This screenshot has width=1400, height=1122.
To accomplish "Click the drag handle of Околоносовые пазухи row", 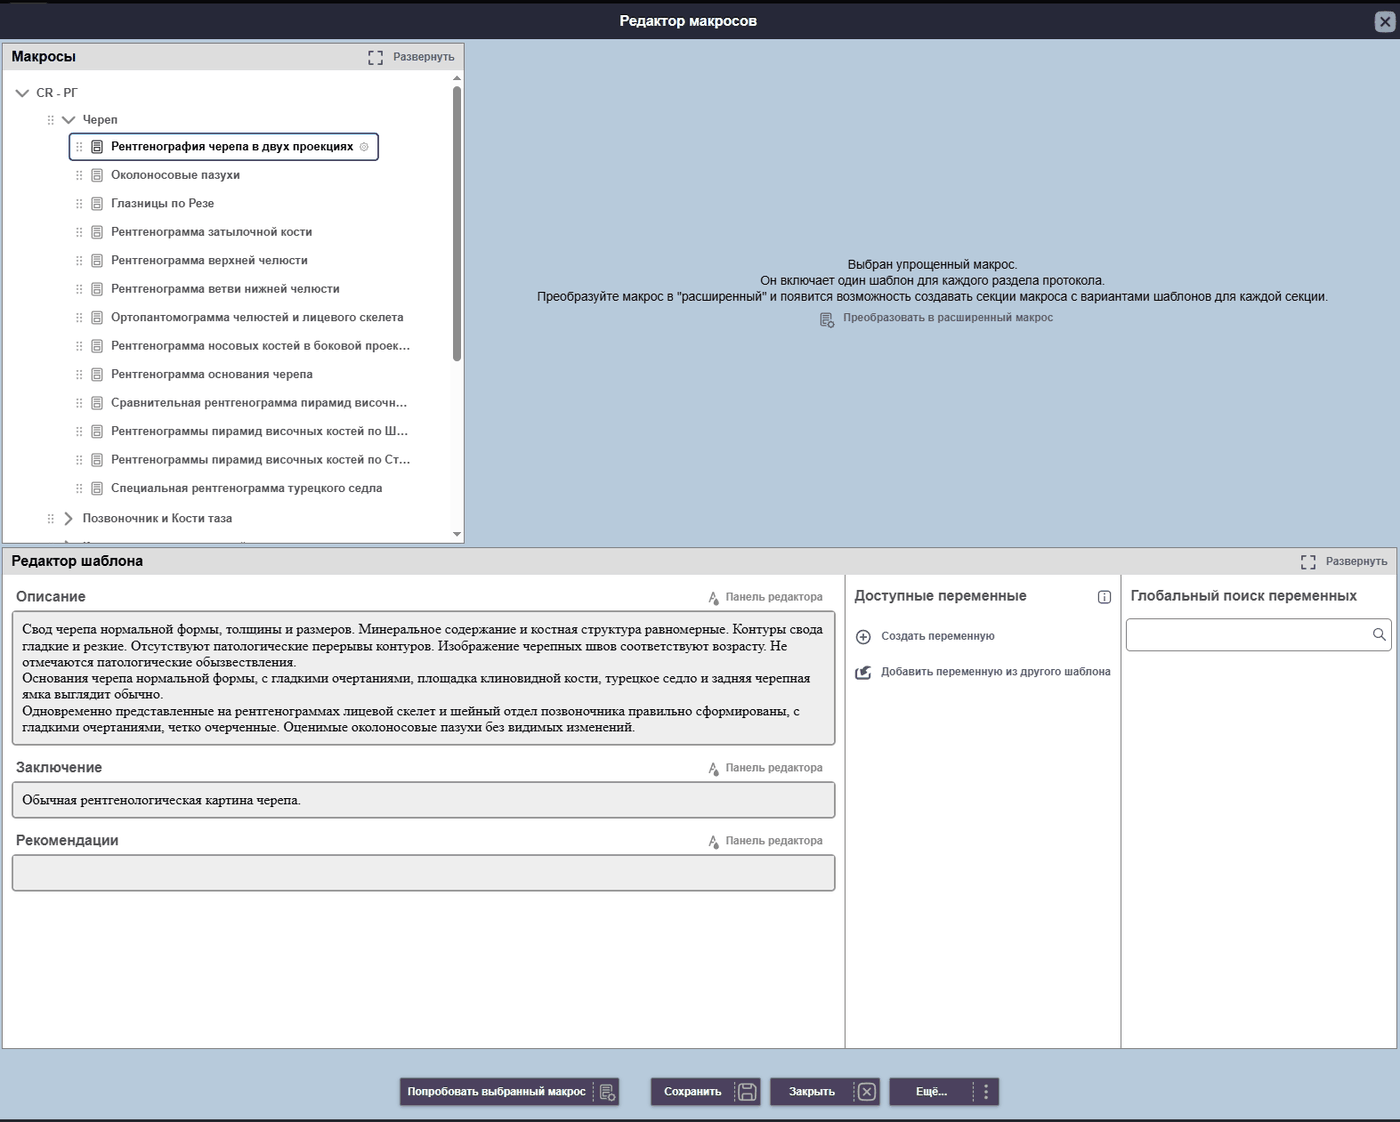I will 79,175.
